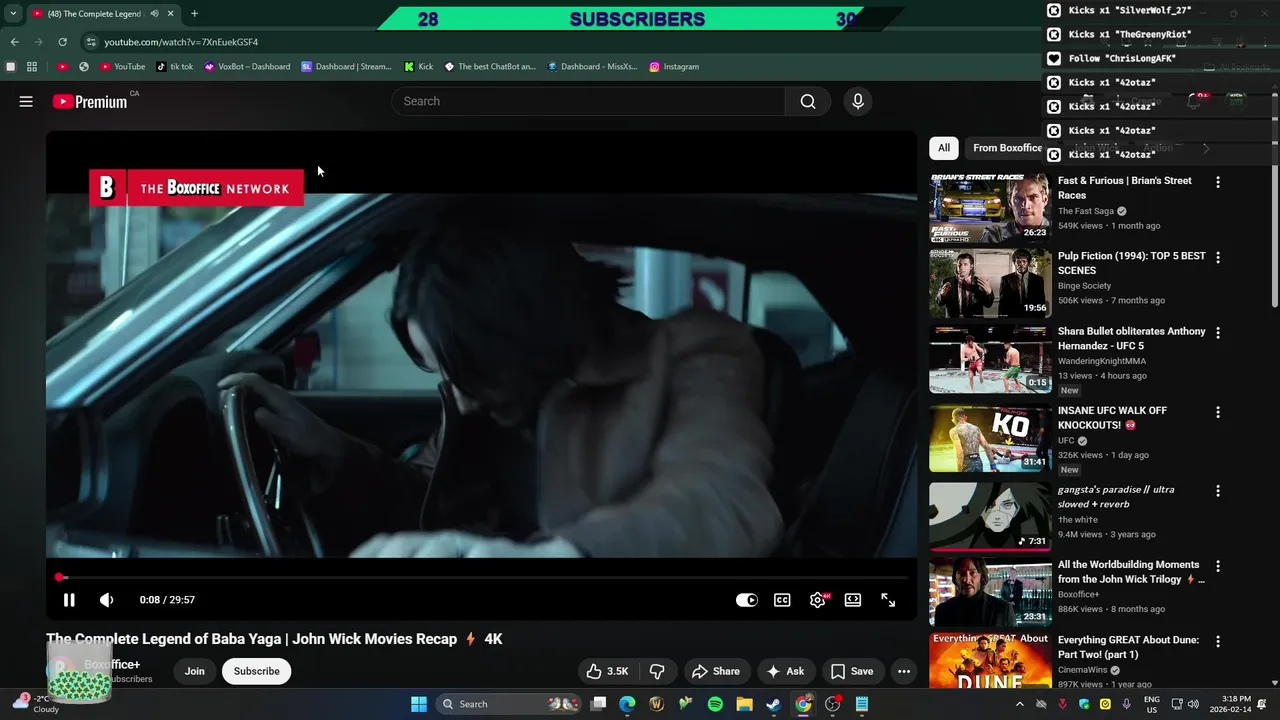This screenshot has width=1280, height=720.
Task: Mute tab via speaker icon
Action: (x=154, y=14)
